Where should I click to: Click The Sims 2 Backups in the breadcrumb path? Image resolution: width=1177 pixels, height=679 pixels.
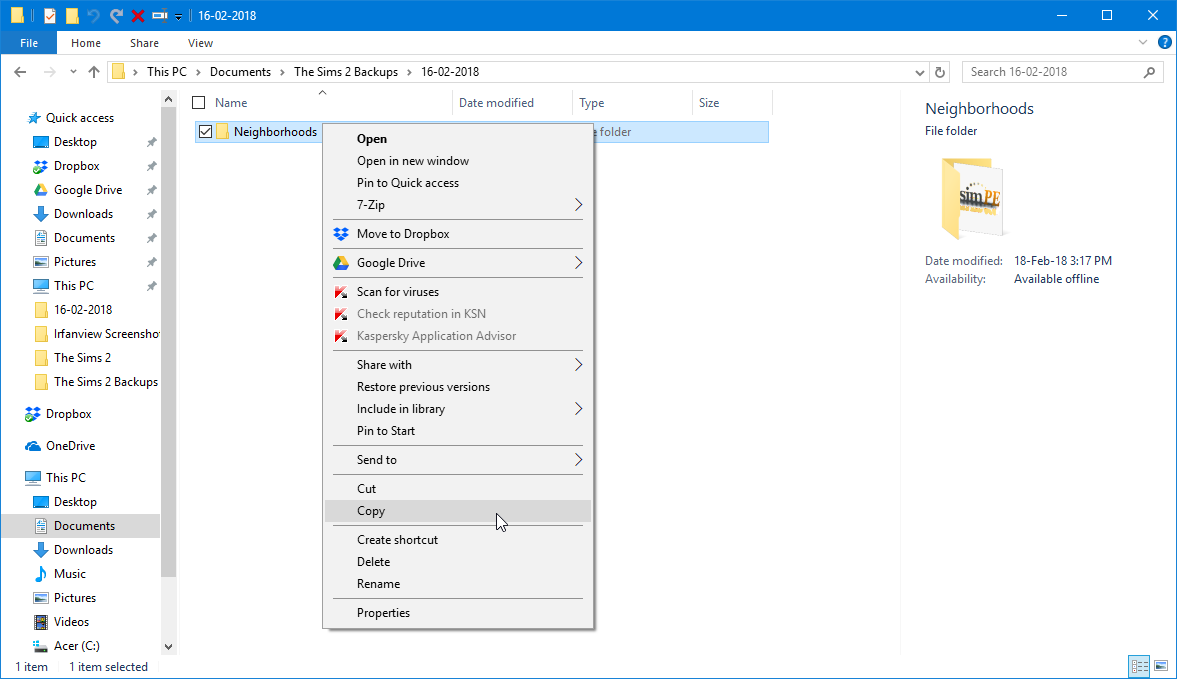[346, 72]
